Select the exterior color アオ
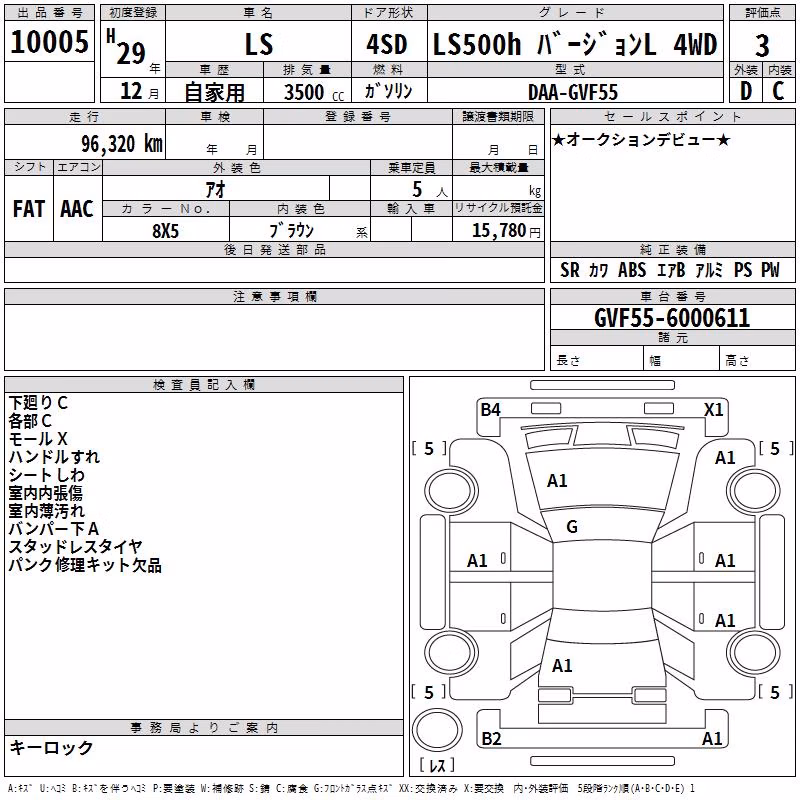The height and width of the screenshot is (800, 800). tap(215, 189)
